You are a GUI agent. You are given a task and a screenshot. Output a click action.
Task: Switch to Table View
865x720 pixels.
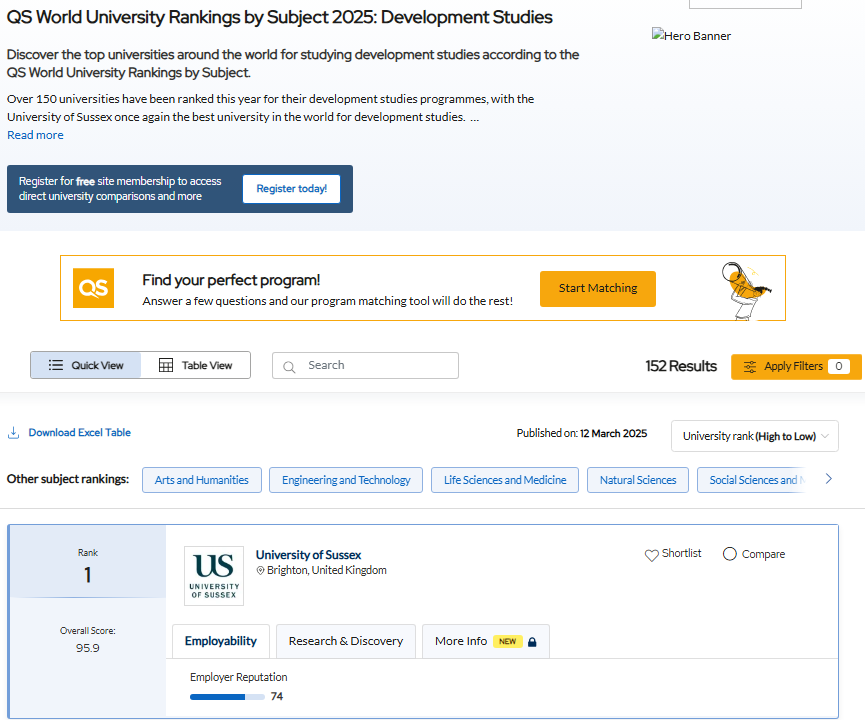point(196,365)
